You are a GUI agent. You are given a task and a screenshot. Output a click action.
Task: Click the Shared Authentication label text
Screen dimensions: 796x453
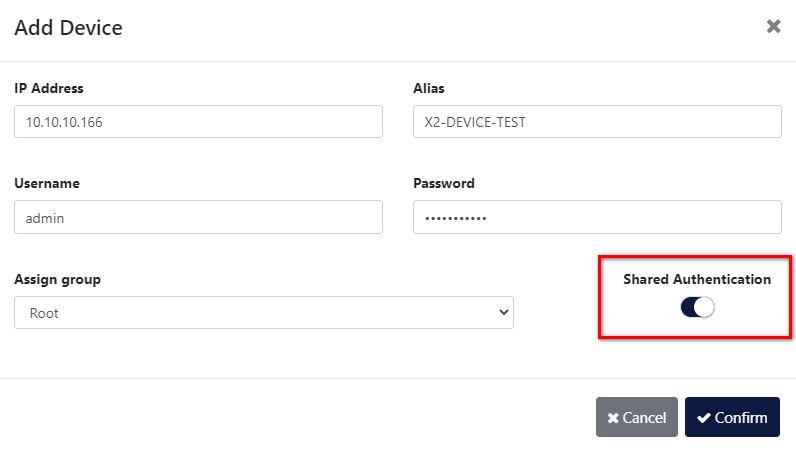tap(697, 279)
